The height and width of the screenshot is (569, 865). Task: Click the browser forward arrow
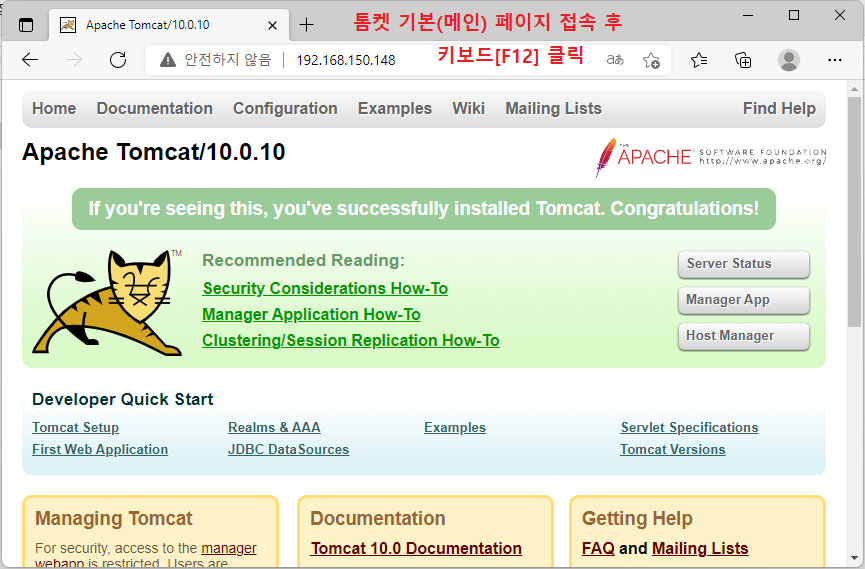tap(73, 60)
